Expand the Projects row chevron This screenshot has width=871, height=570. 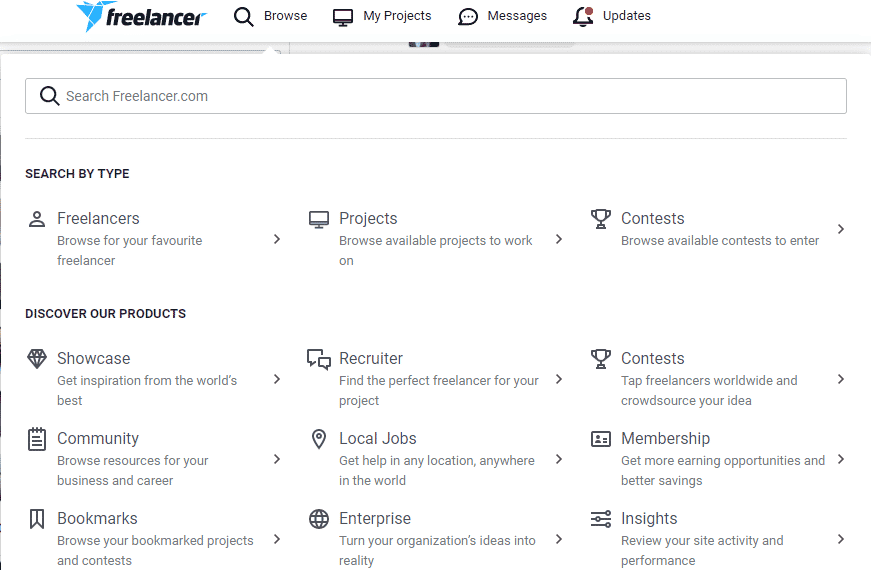tap(559, 239)
